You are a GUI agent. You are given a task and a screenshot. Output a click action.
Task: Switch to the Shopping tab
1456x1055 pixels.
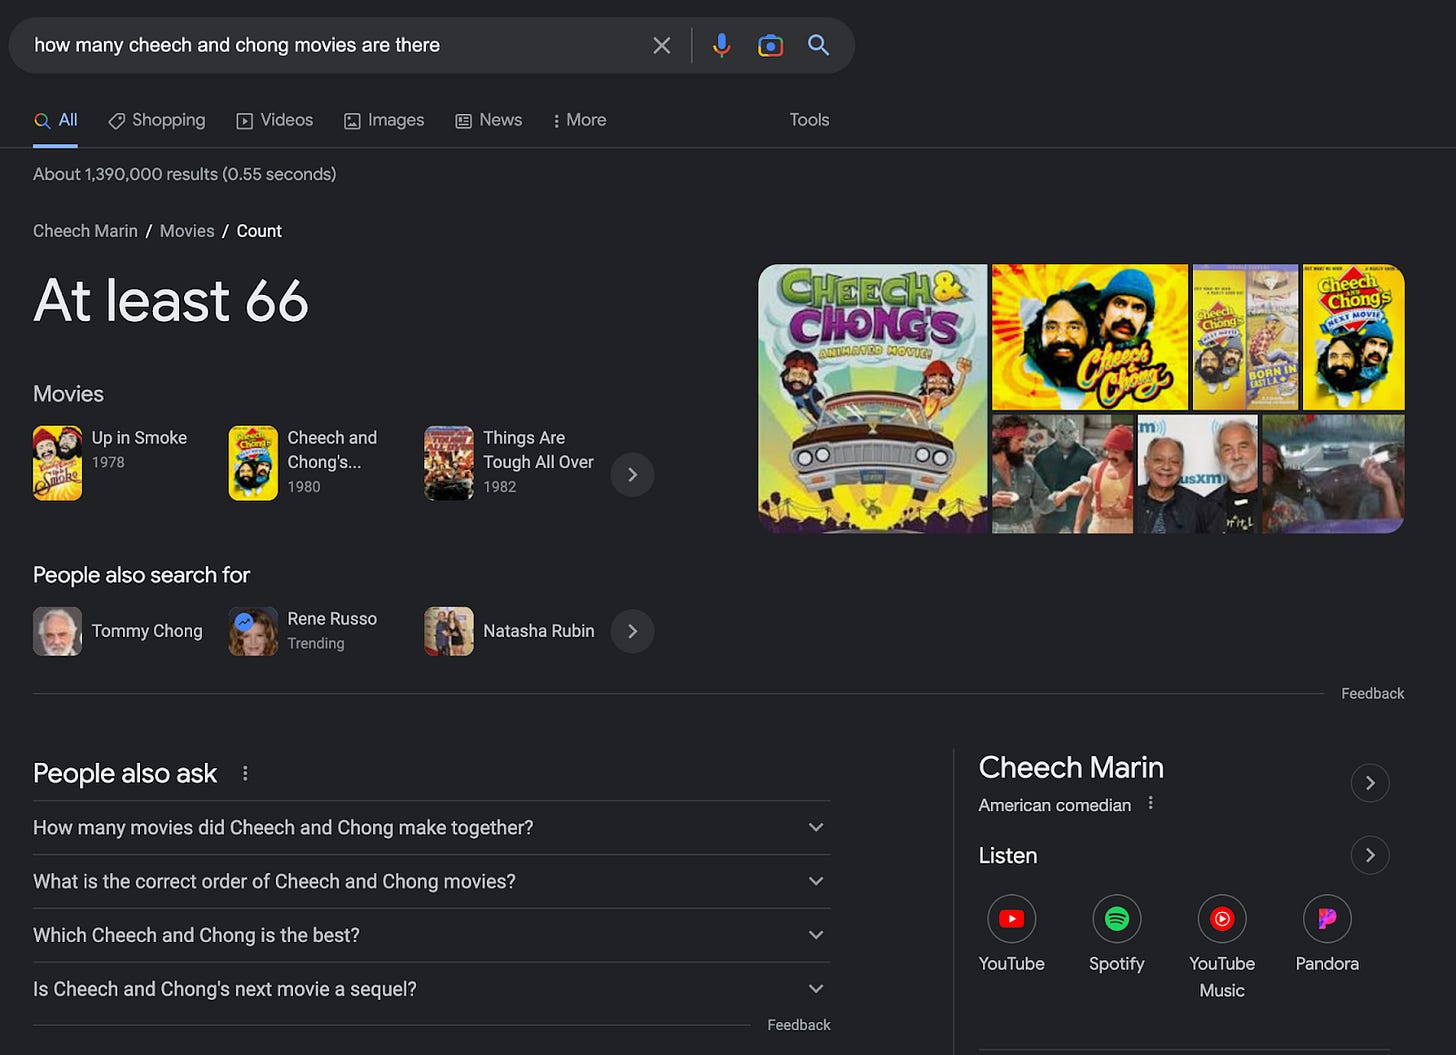157,120
